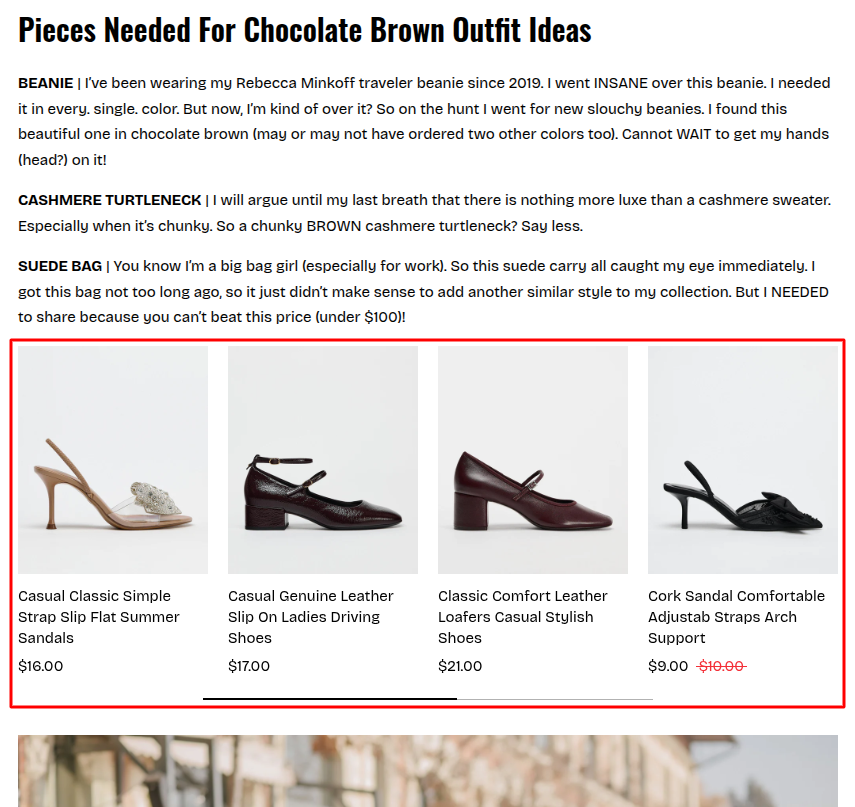
Task: Click the bold CASHMERE TURTLENECK label
Action: point(110,201)
